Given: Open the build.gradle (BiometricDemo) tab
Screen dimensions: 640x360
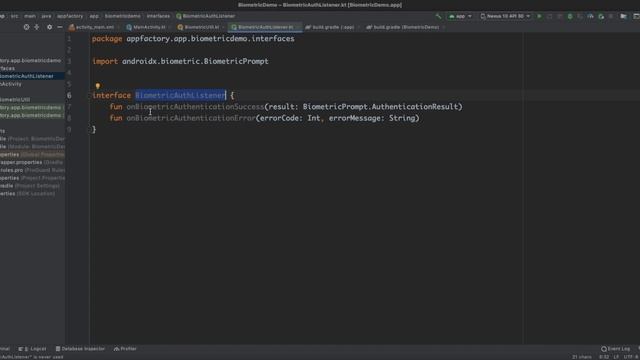Looking at the screenshot, I should click(404, 27).
